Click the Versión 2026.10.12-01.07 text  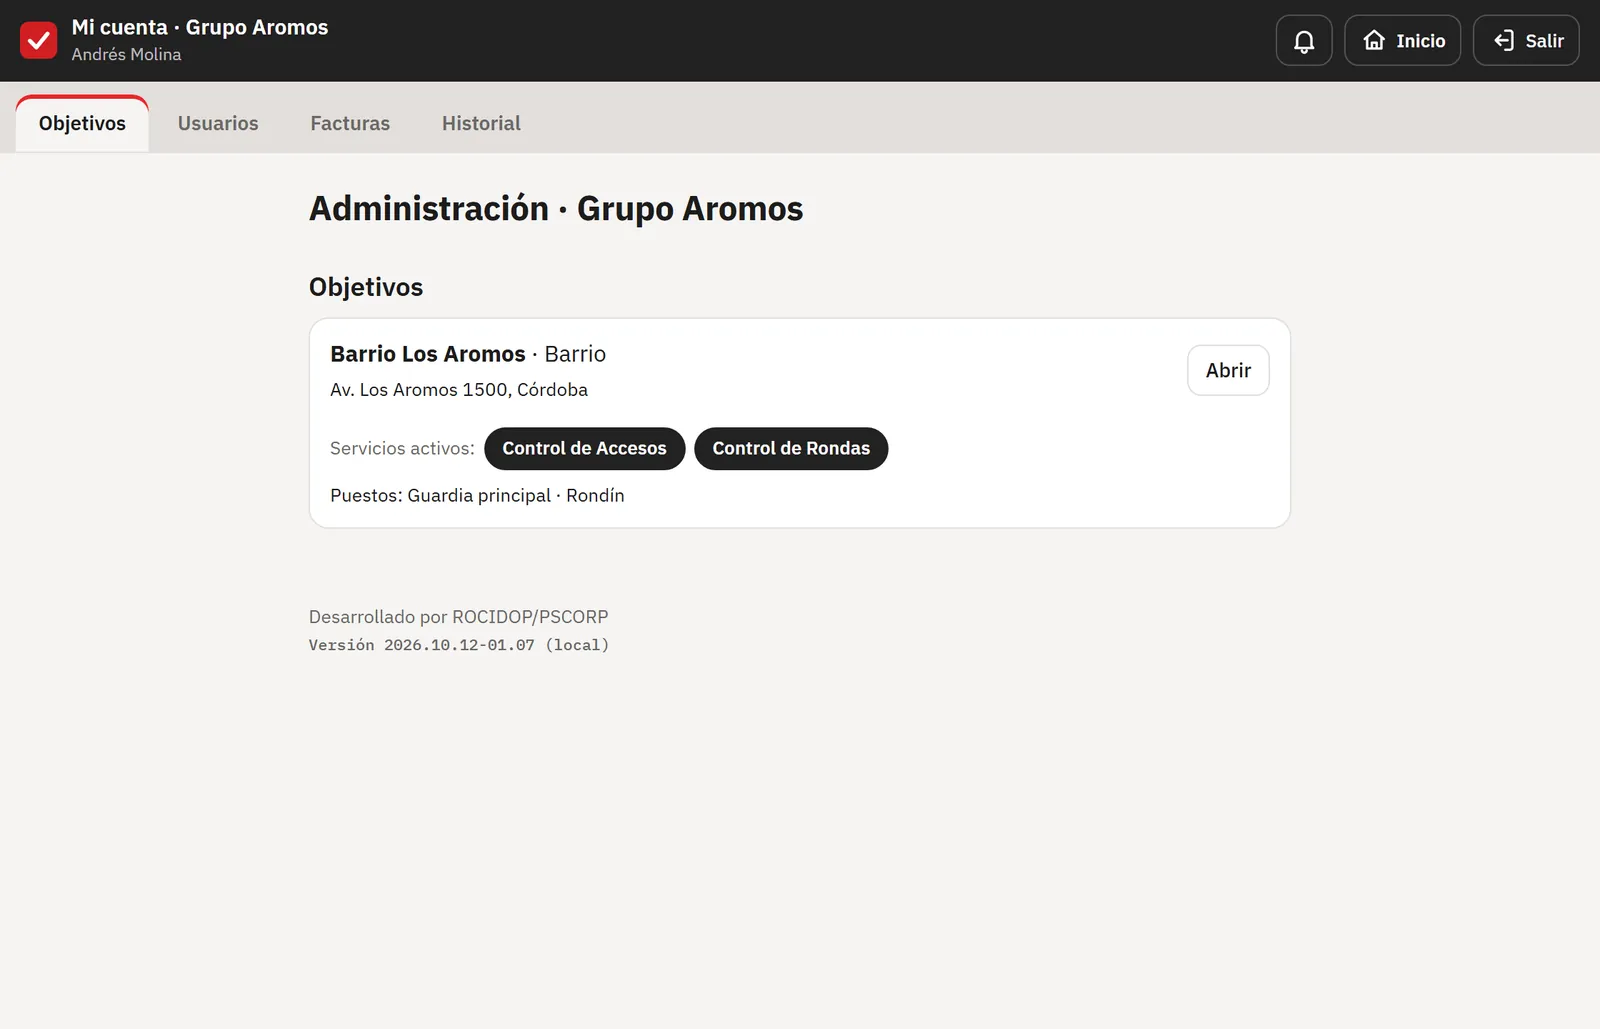(459, 645)
